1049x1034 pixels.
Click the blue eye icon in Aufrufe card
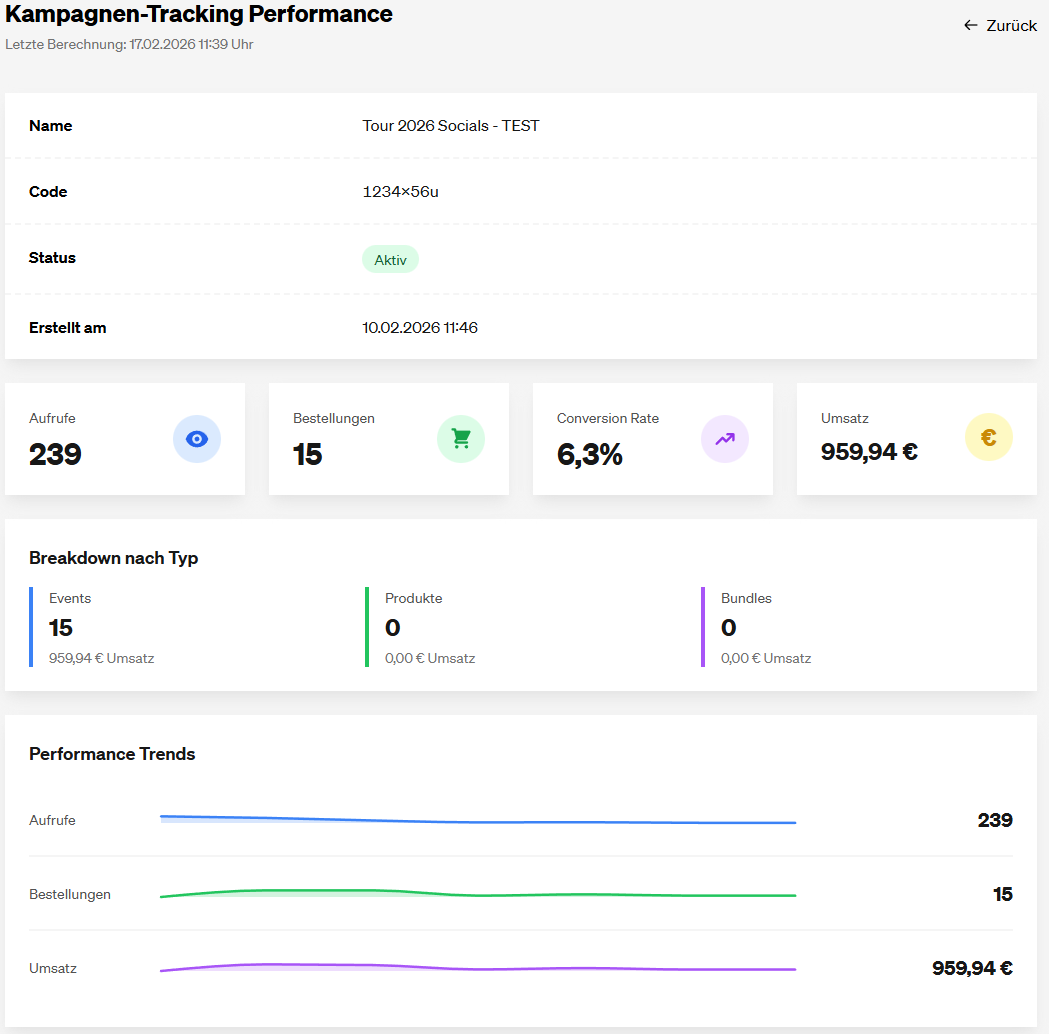tap(197, 439)
